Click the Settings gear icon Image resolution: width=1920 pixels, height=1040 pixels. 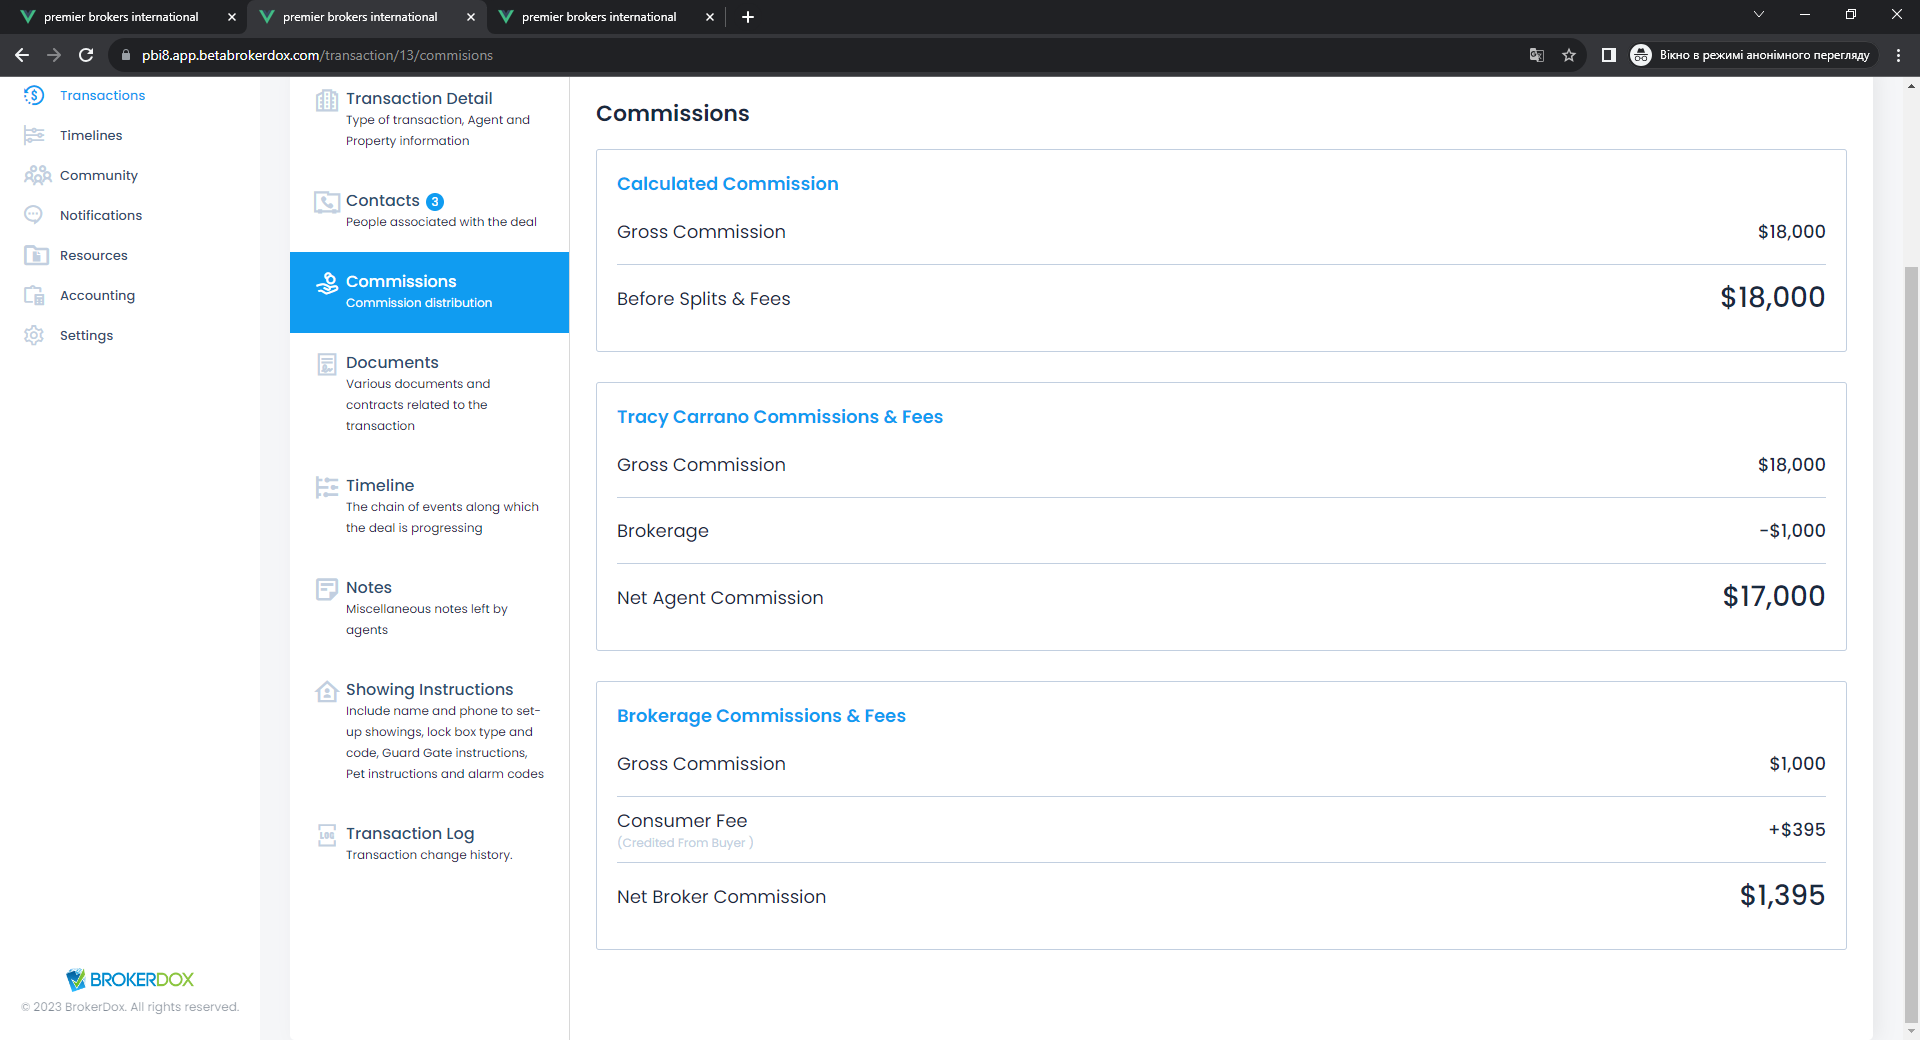(34, 335)
